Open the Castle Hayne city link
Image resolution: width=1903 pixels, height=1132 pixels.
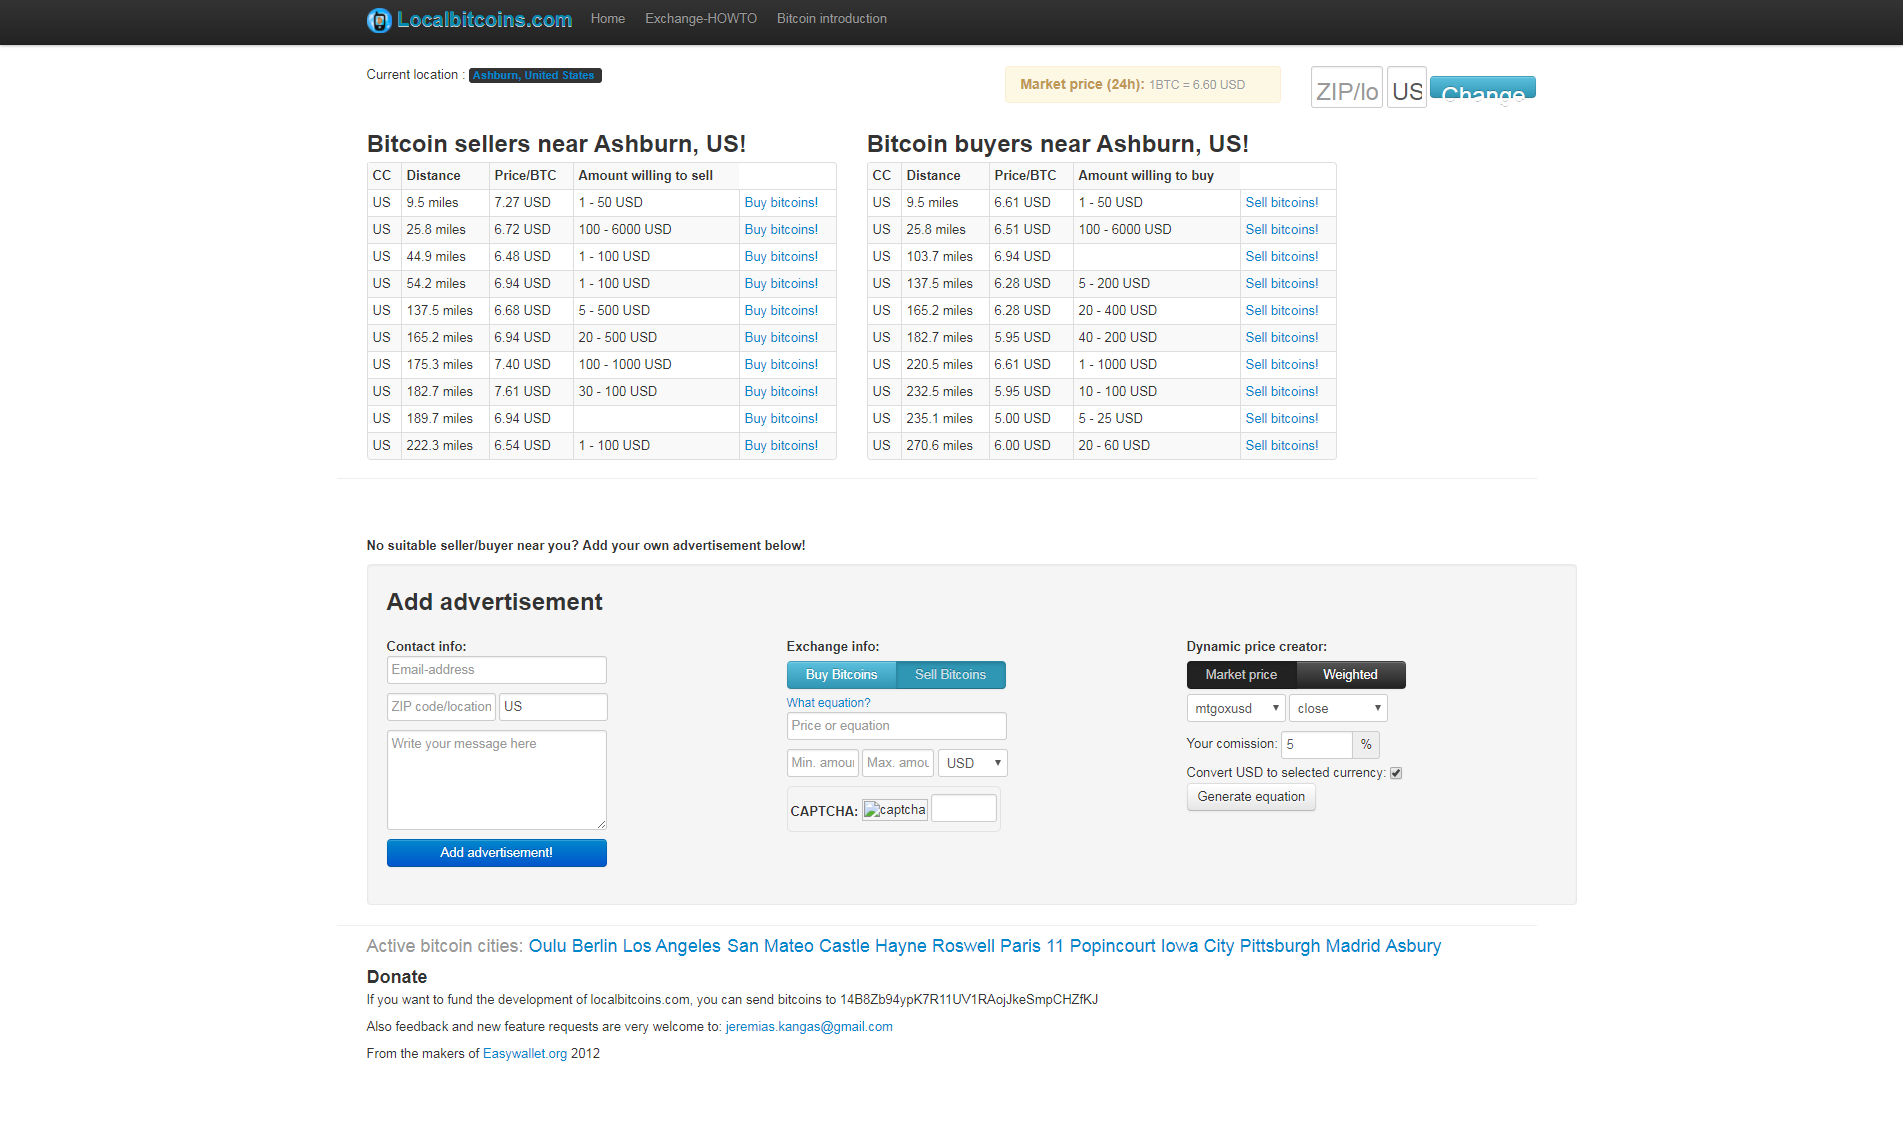872,946
